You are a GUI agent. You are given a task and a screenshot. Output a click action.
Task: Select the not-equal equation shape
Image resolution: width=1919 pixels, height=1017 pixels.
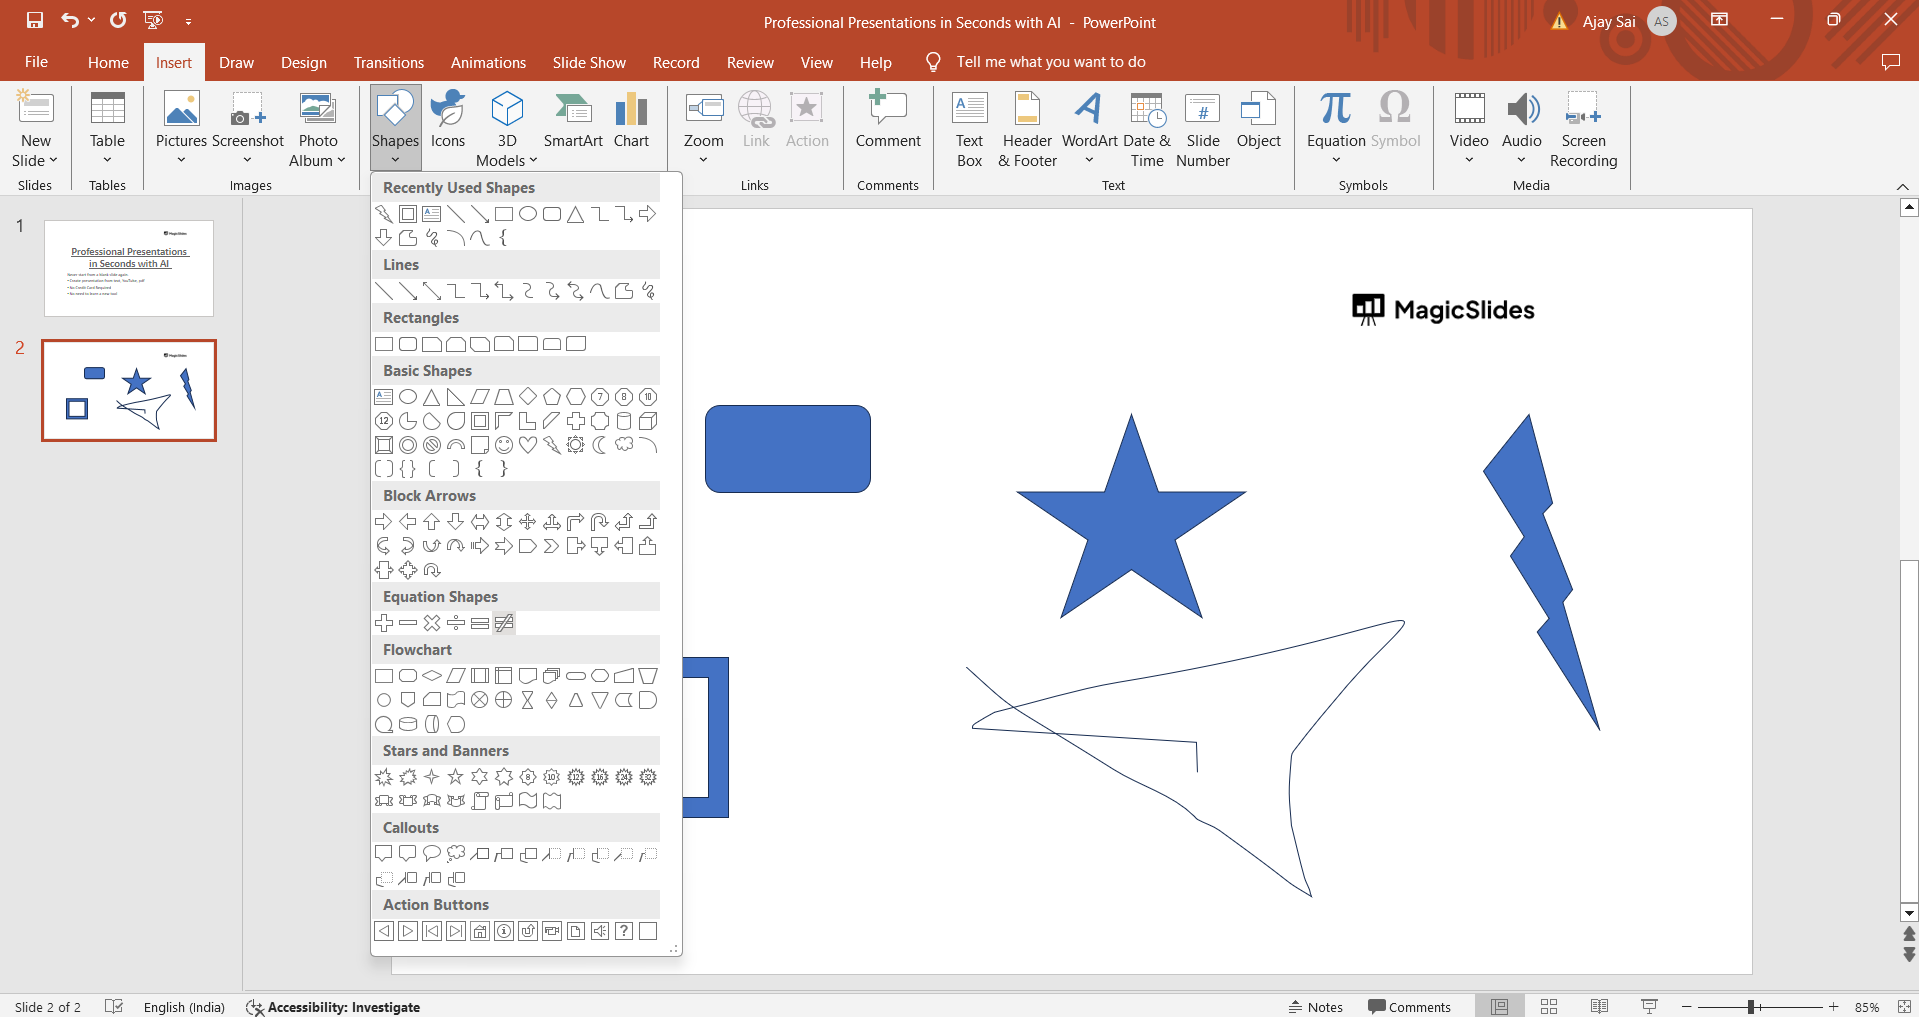point(504,623)
